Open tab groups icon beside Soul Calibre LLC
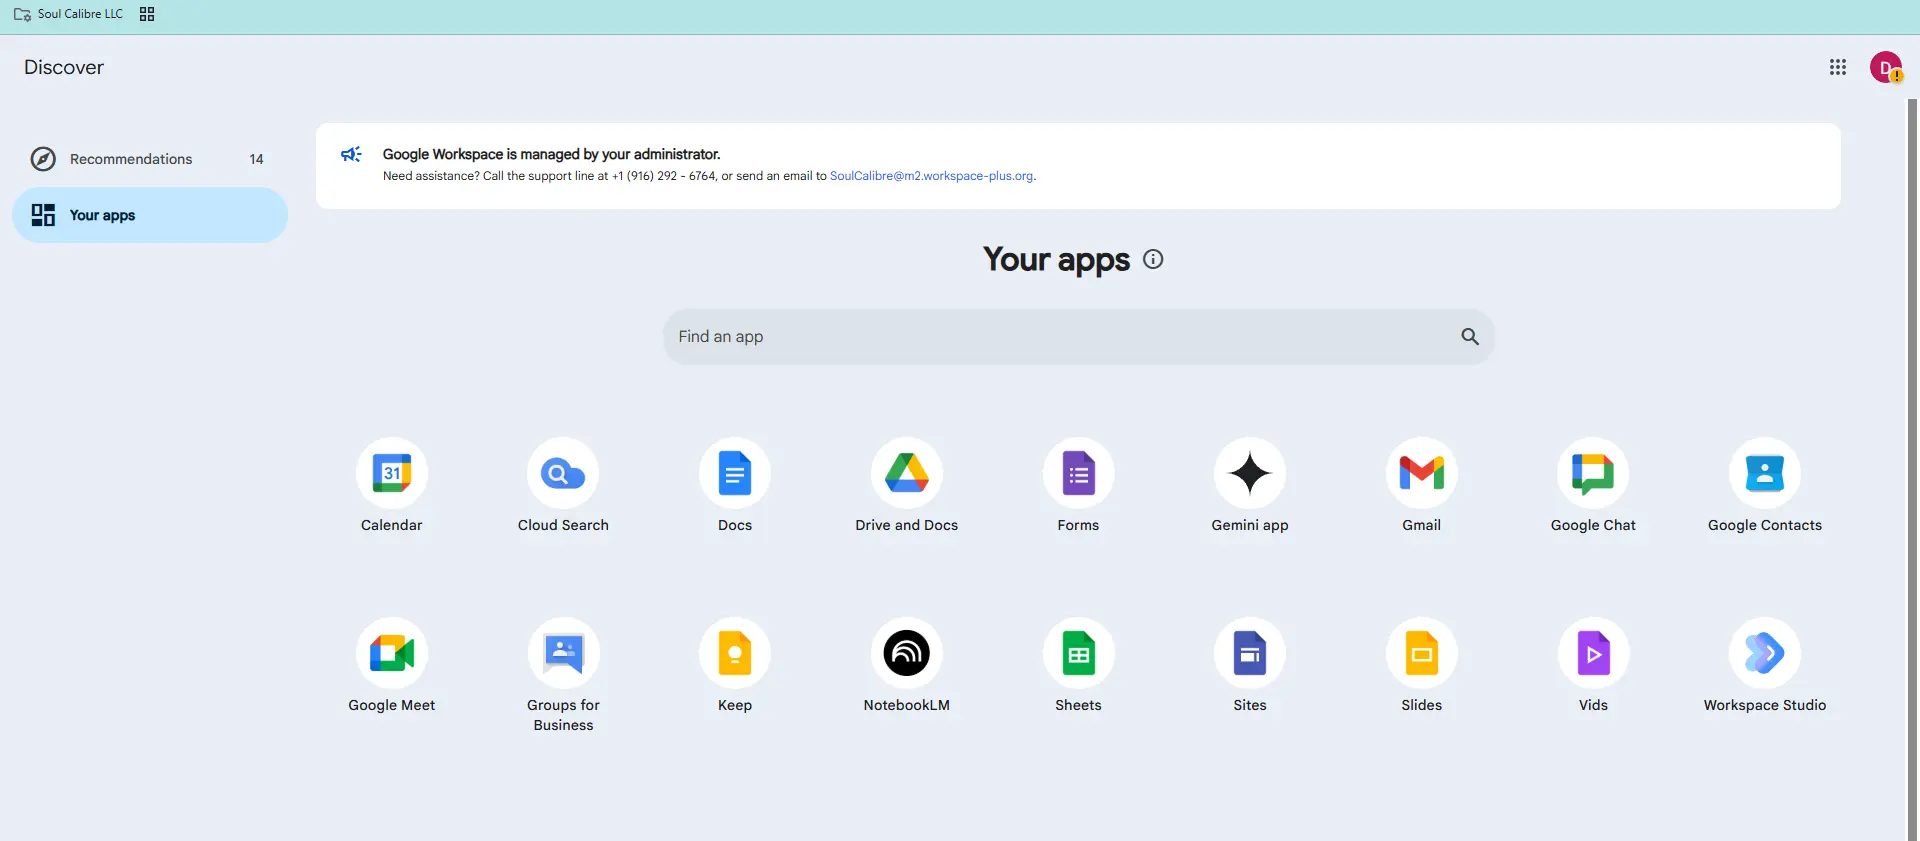Image resolution: width=1920 pixels, height=841 pixels. click(147, 14)
